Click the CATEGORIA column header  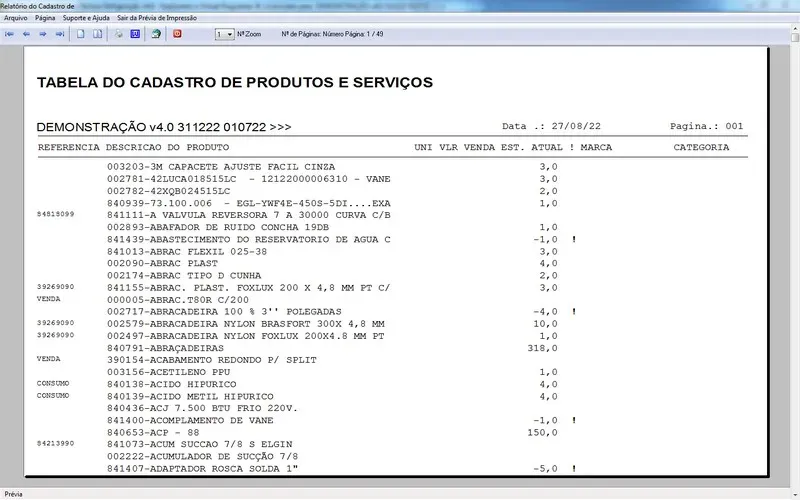click(x=701, y=147)
